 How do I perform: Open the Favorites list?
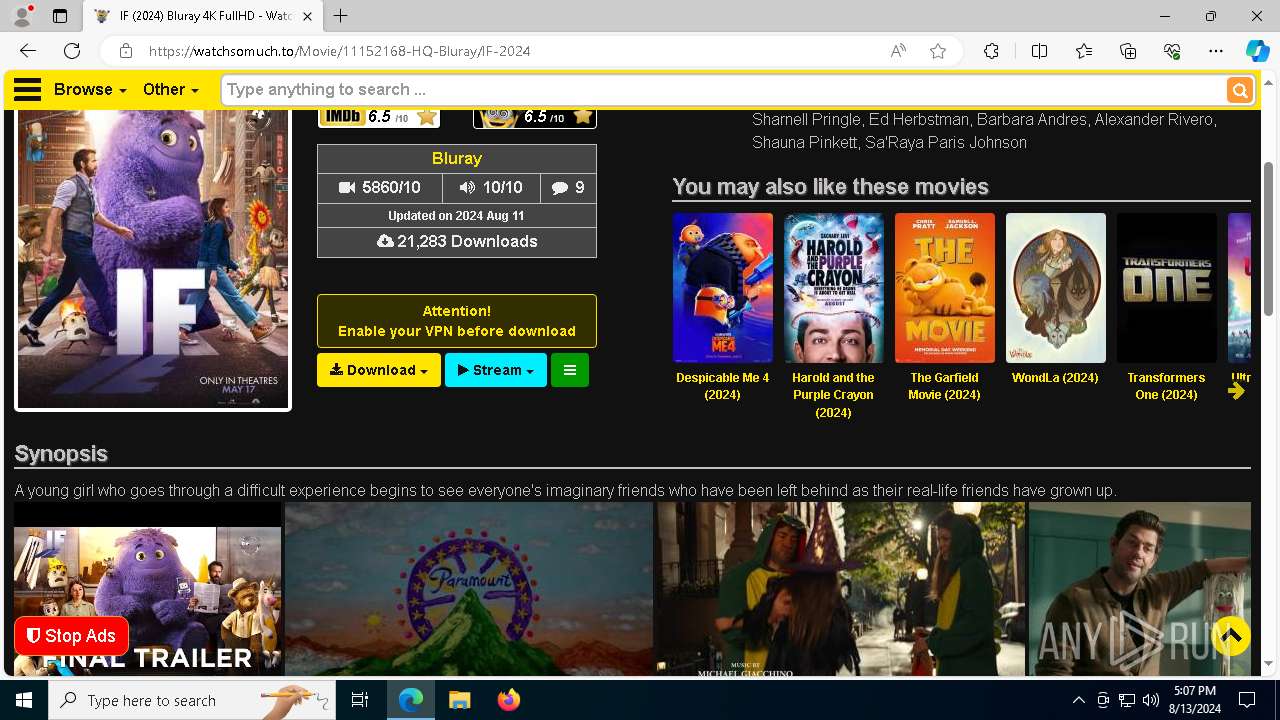[x=1084, y=51]
